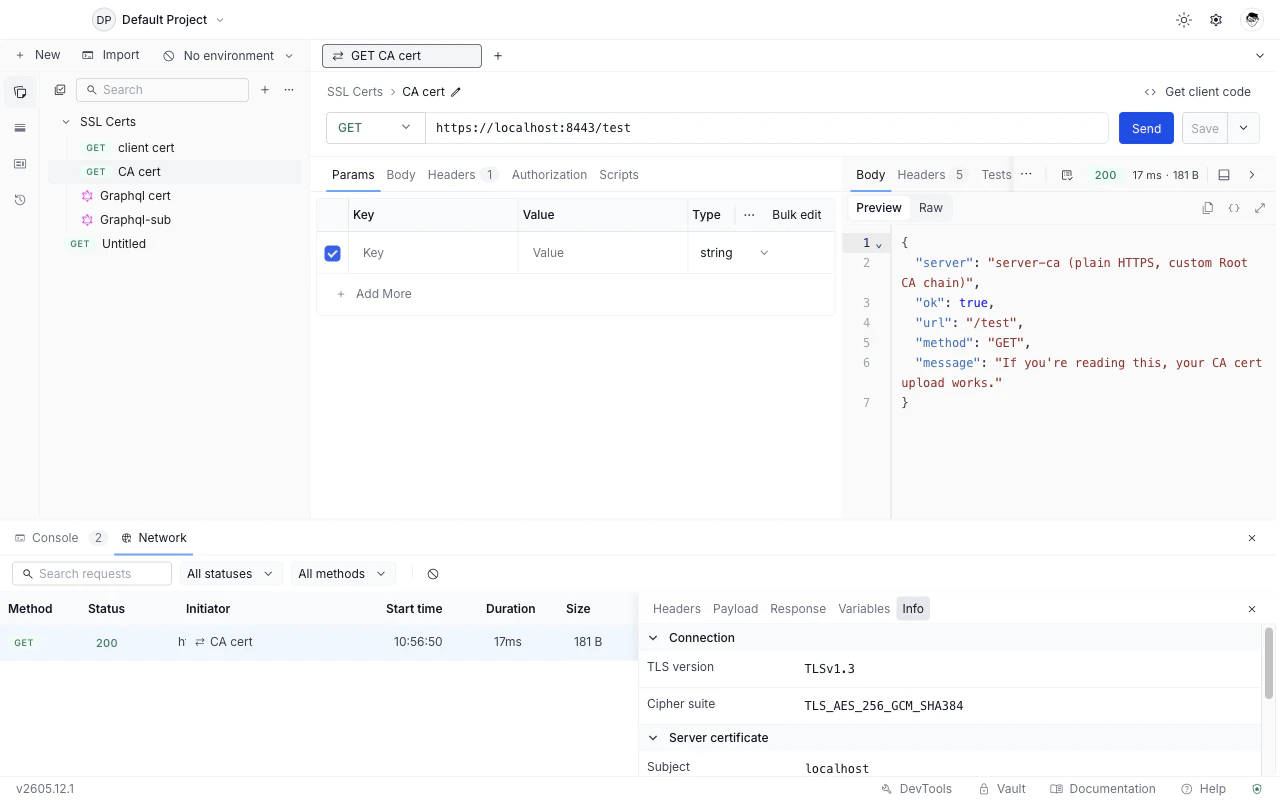The image size is (1280, 800).
Task: Add new collection item with plus icon
Action: click(x=265, y=90)
